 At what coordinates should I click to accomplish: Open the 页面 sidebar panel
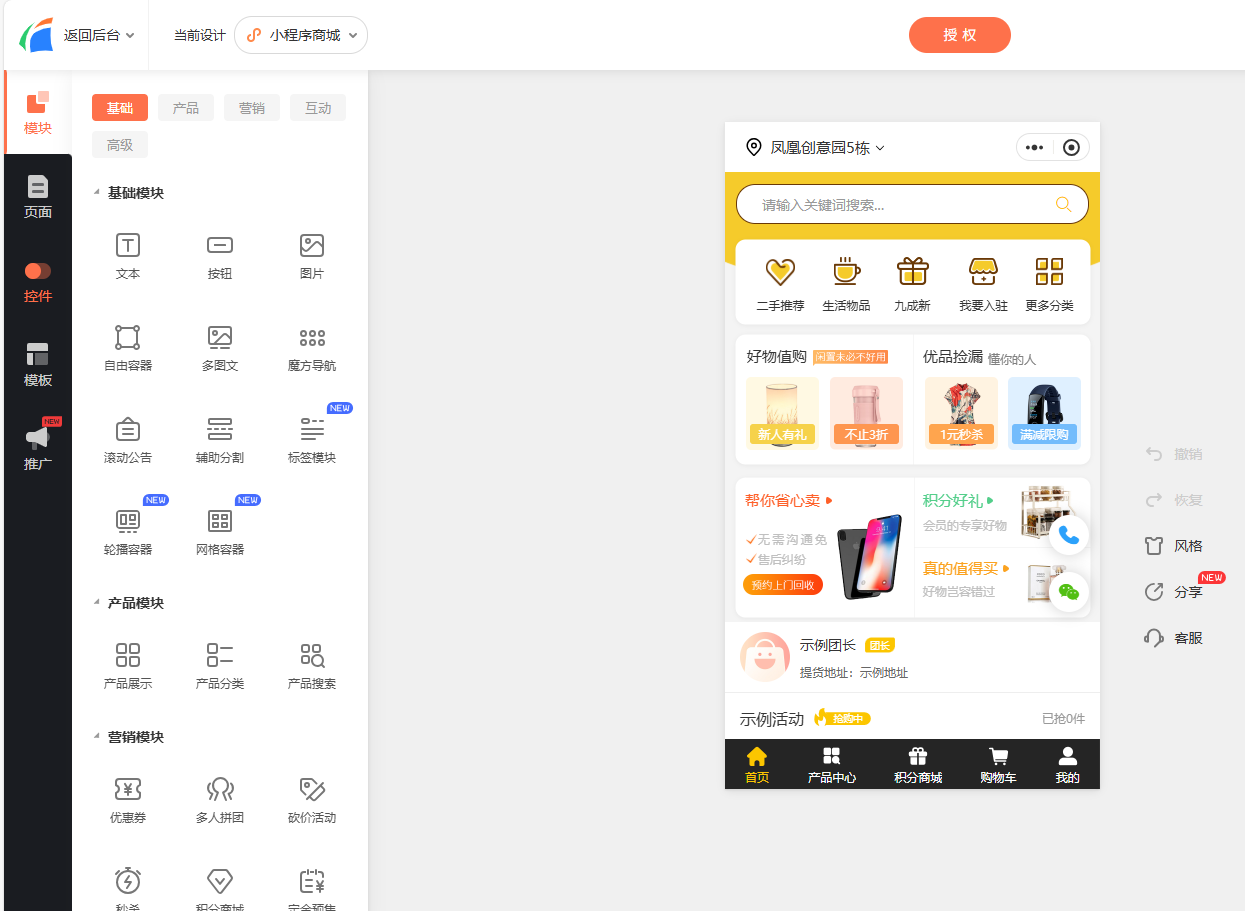[x=38, y=196]
